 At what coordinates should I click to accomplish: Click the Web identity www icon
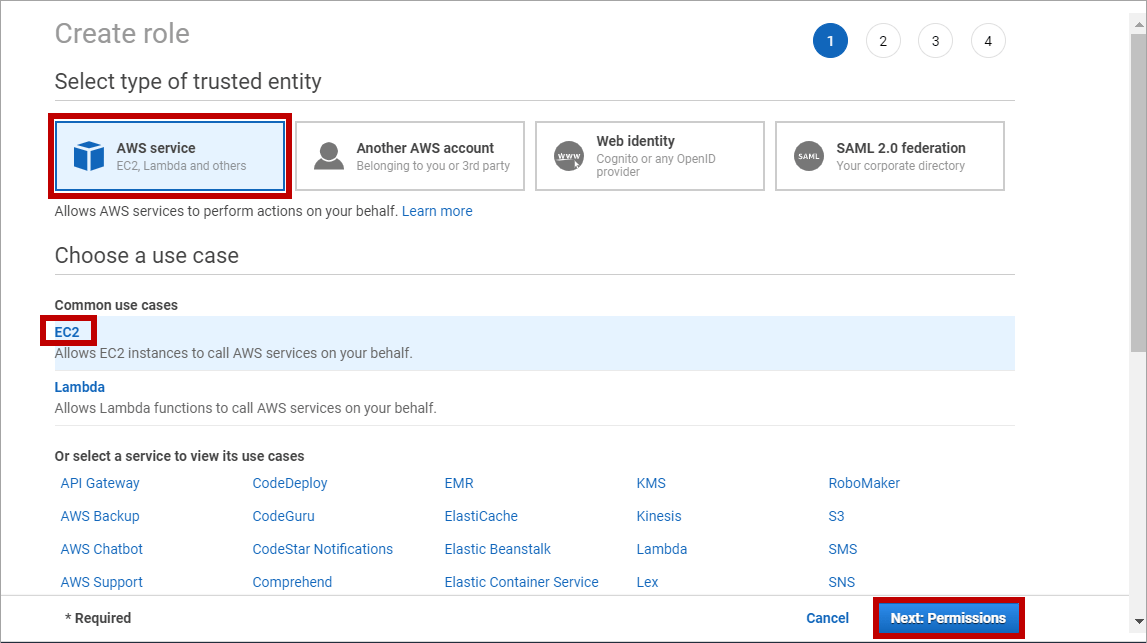tap(569, 156)
